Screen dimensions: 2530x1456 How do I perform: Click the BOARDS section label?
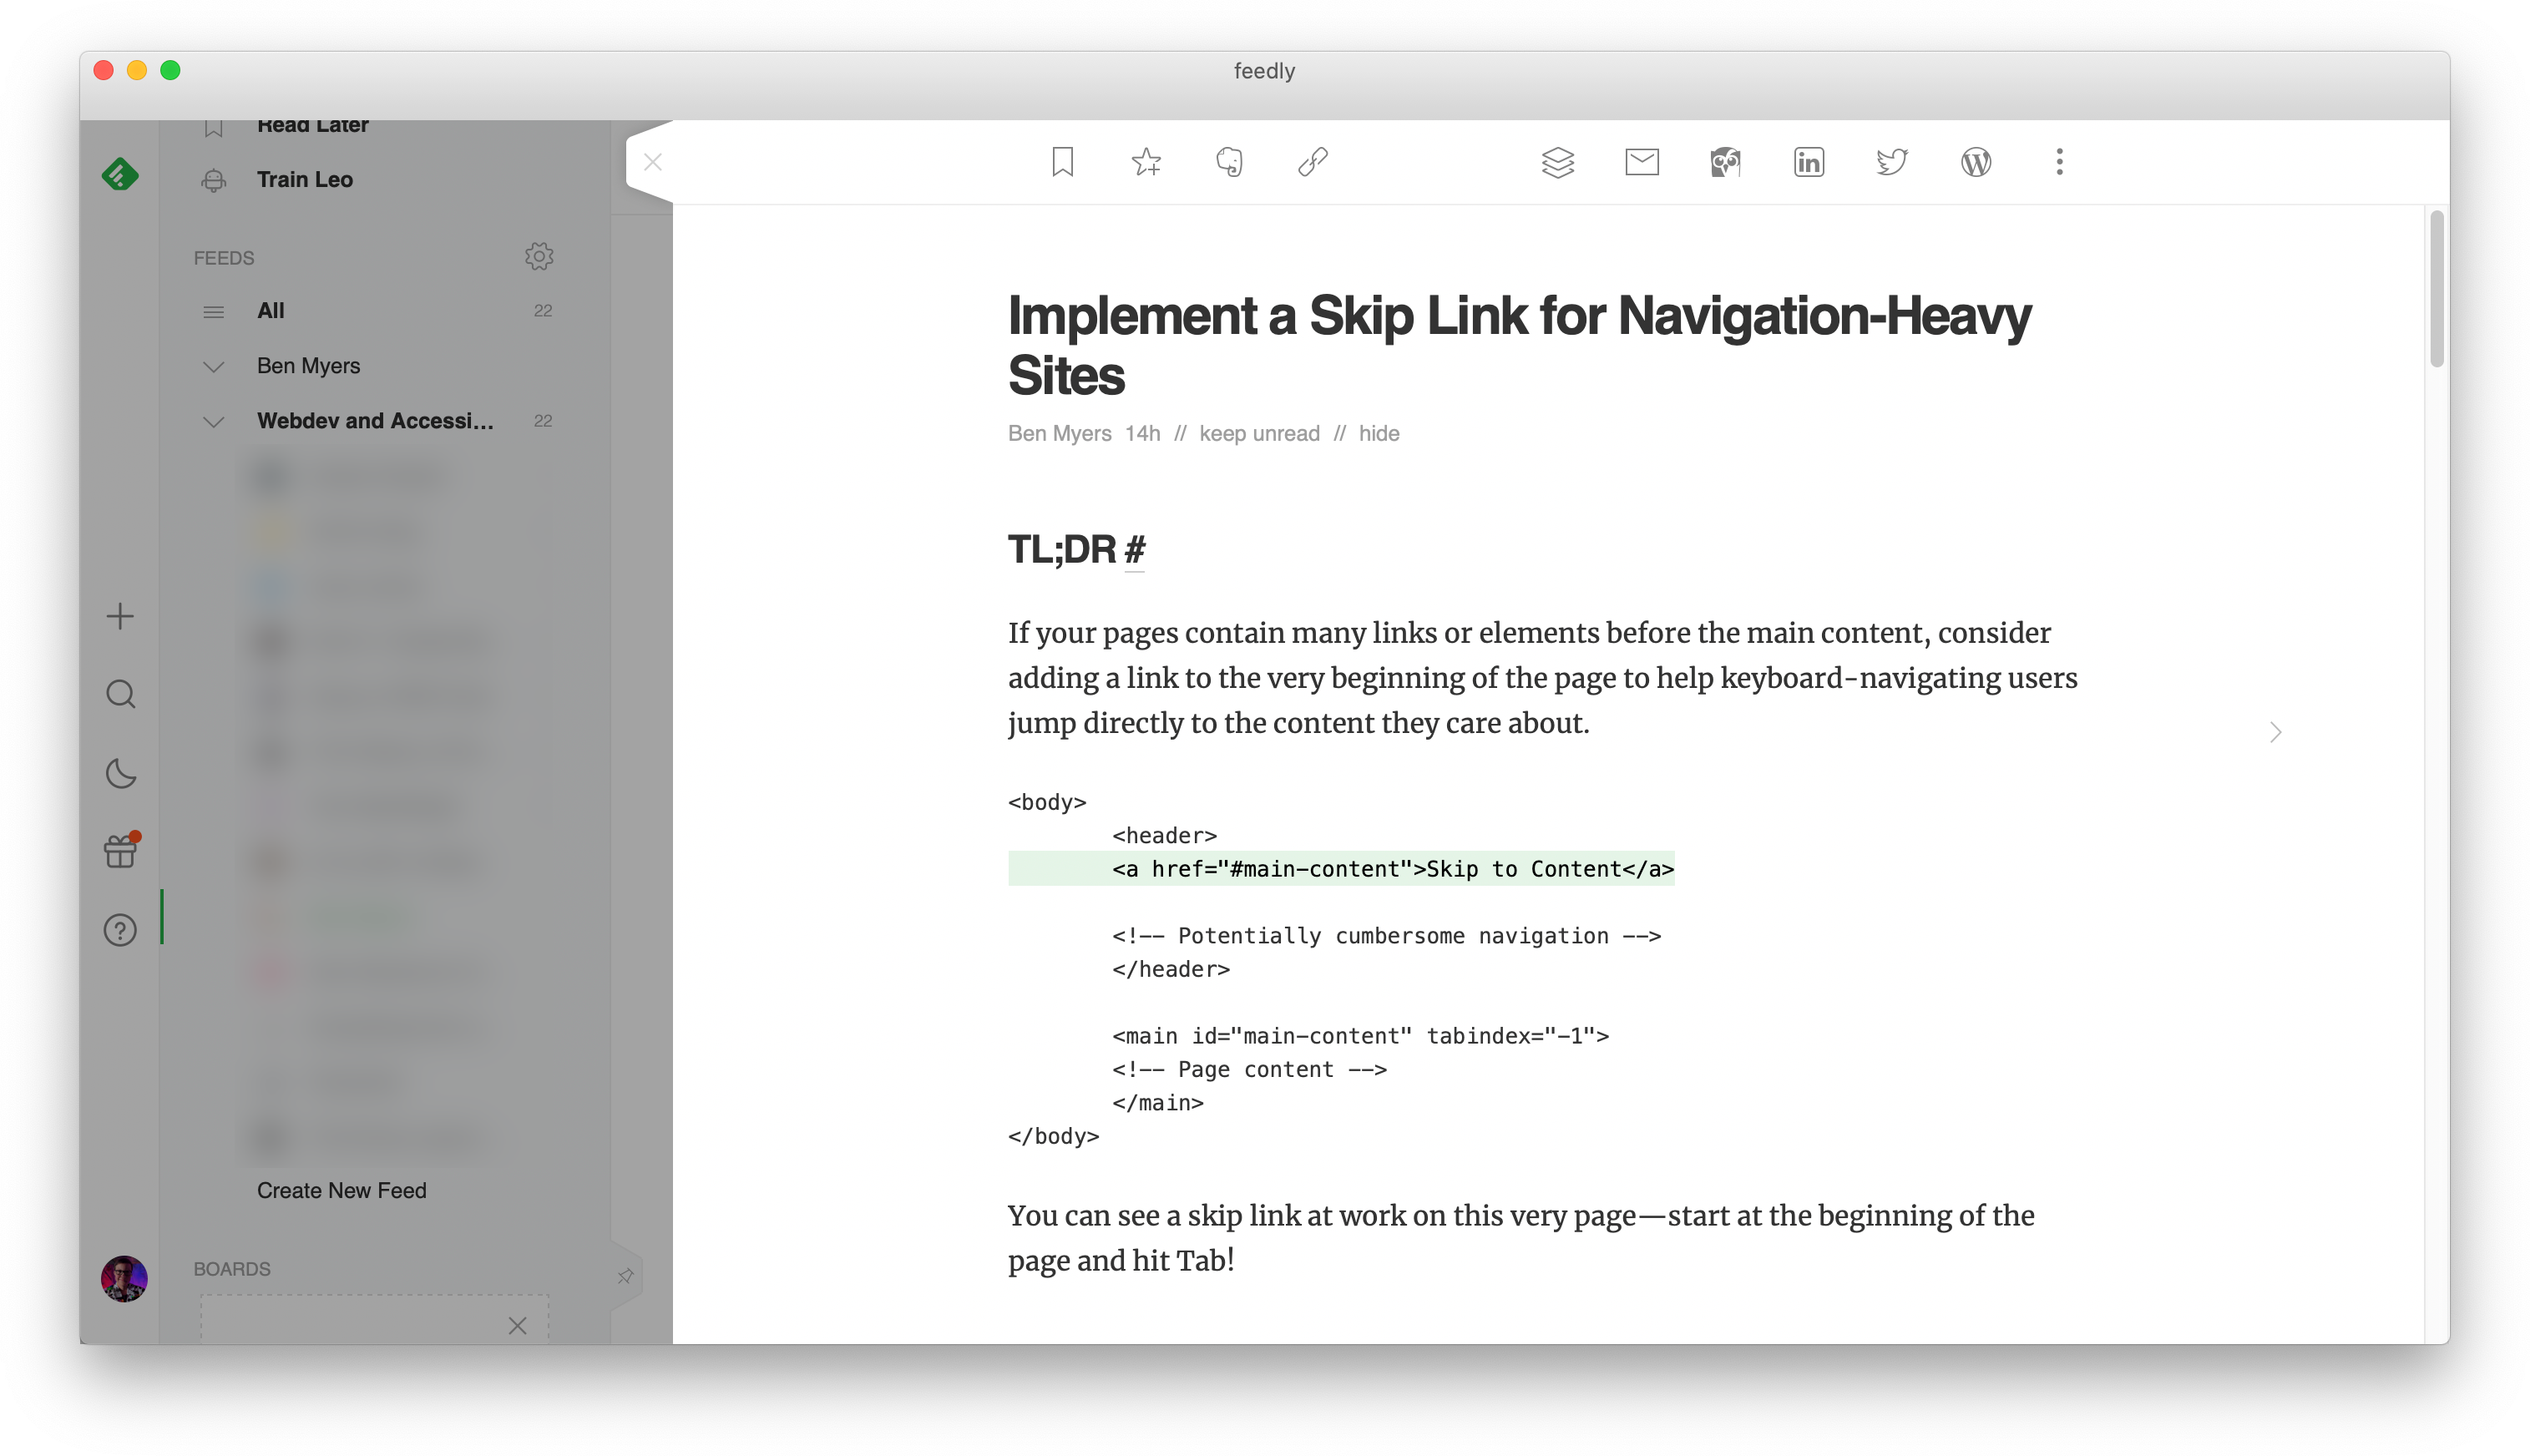[232, 1269]
